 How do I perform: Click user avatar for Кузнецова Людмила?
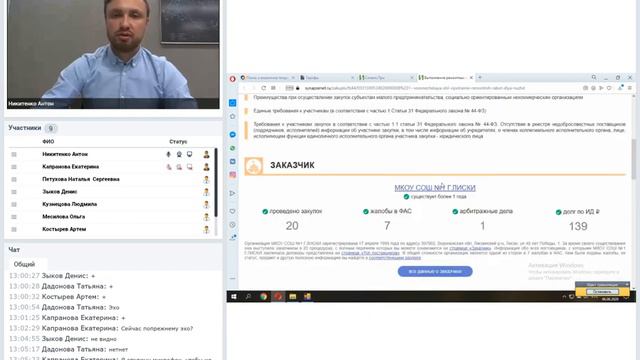coord(207,204)
